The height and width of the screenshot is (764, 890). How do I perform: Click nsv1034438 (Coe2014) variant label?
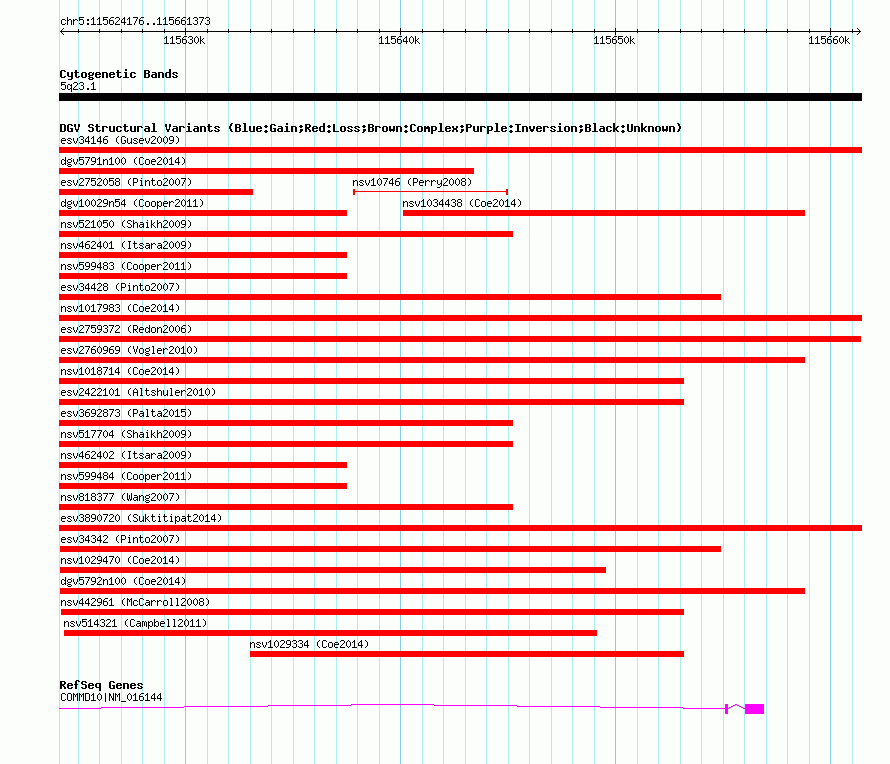click(462, 203)
